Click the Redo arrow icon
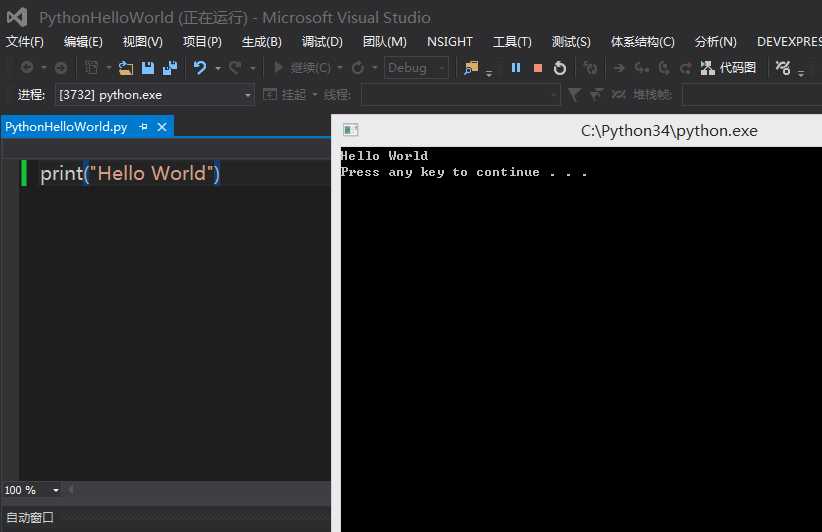 click(x=235, y=68)
